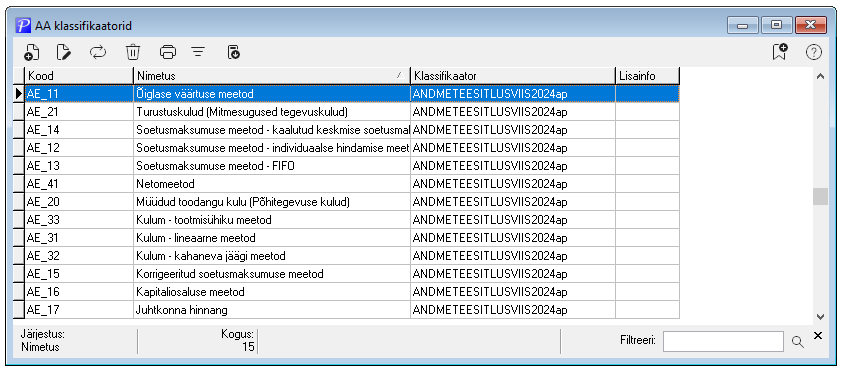
Task: Click the 'Soetusmaksumuse meetod - individuaalse hindamise' cell
Action: coord(272,148)
